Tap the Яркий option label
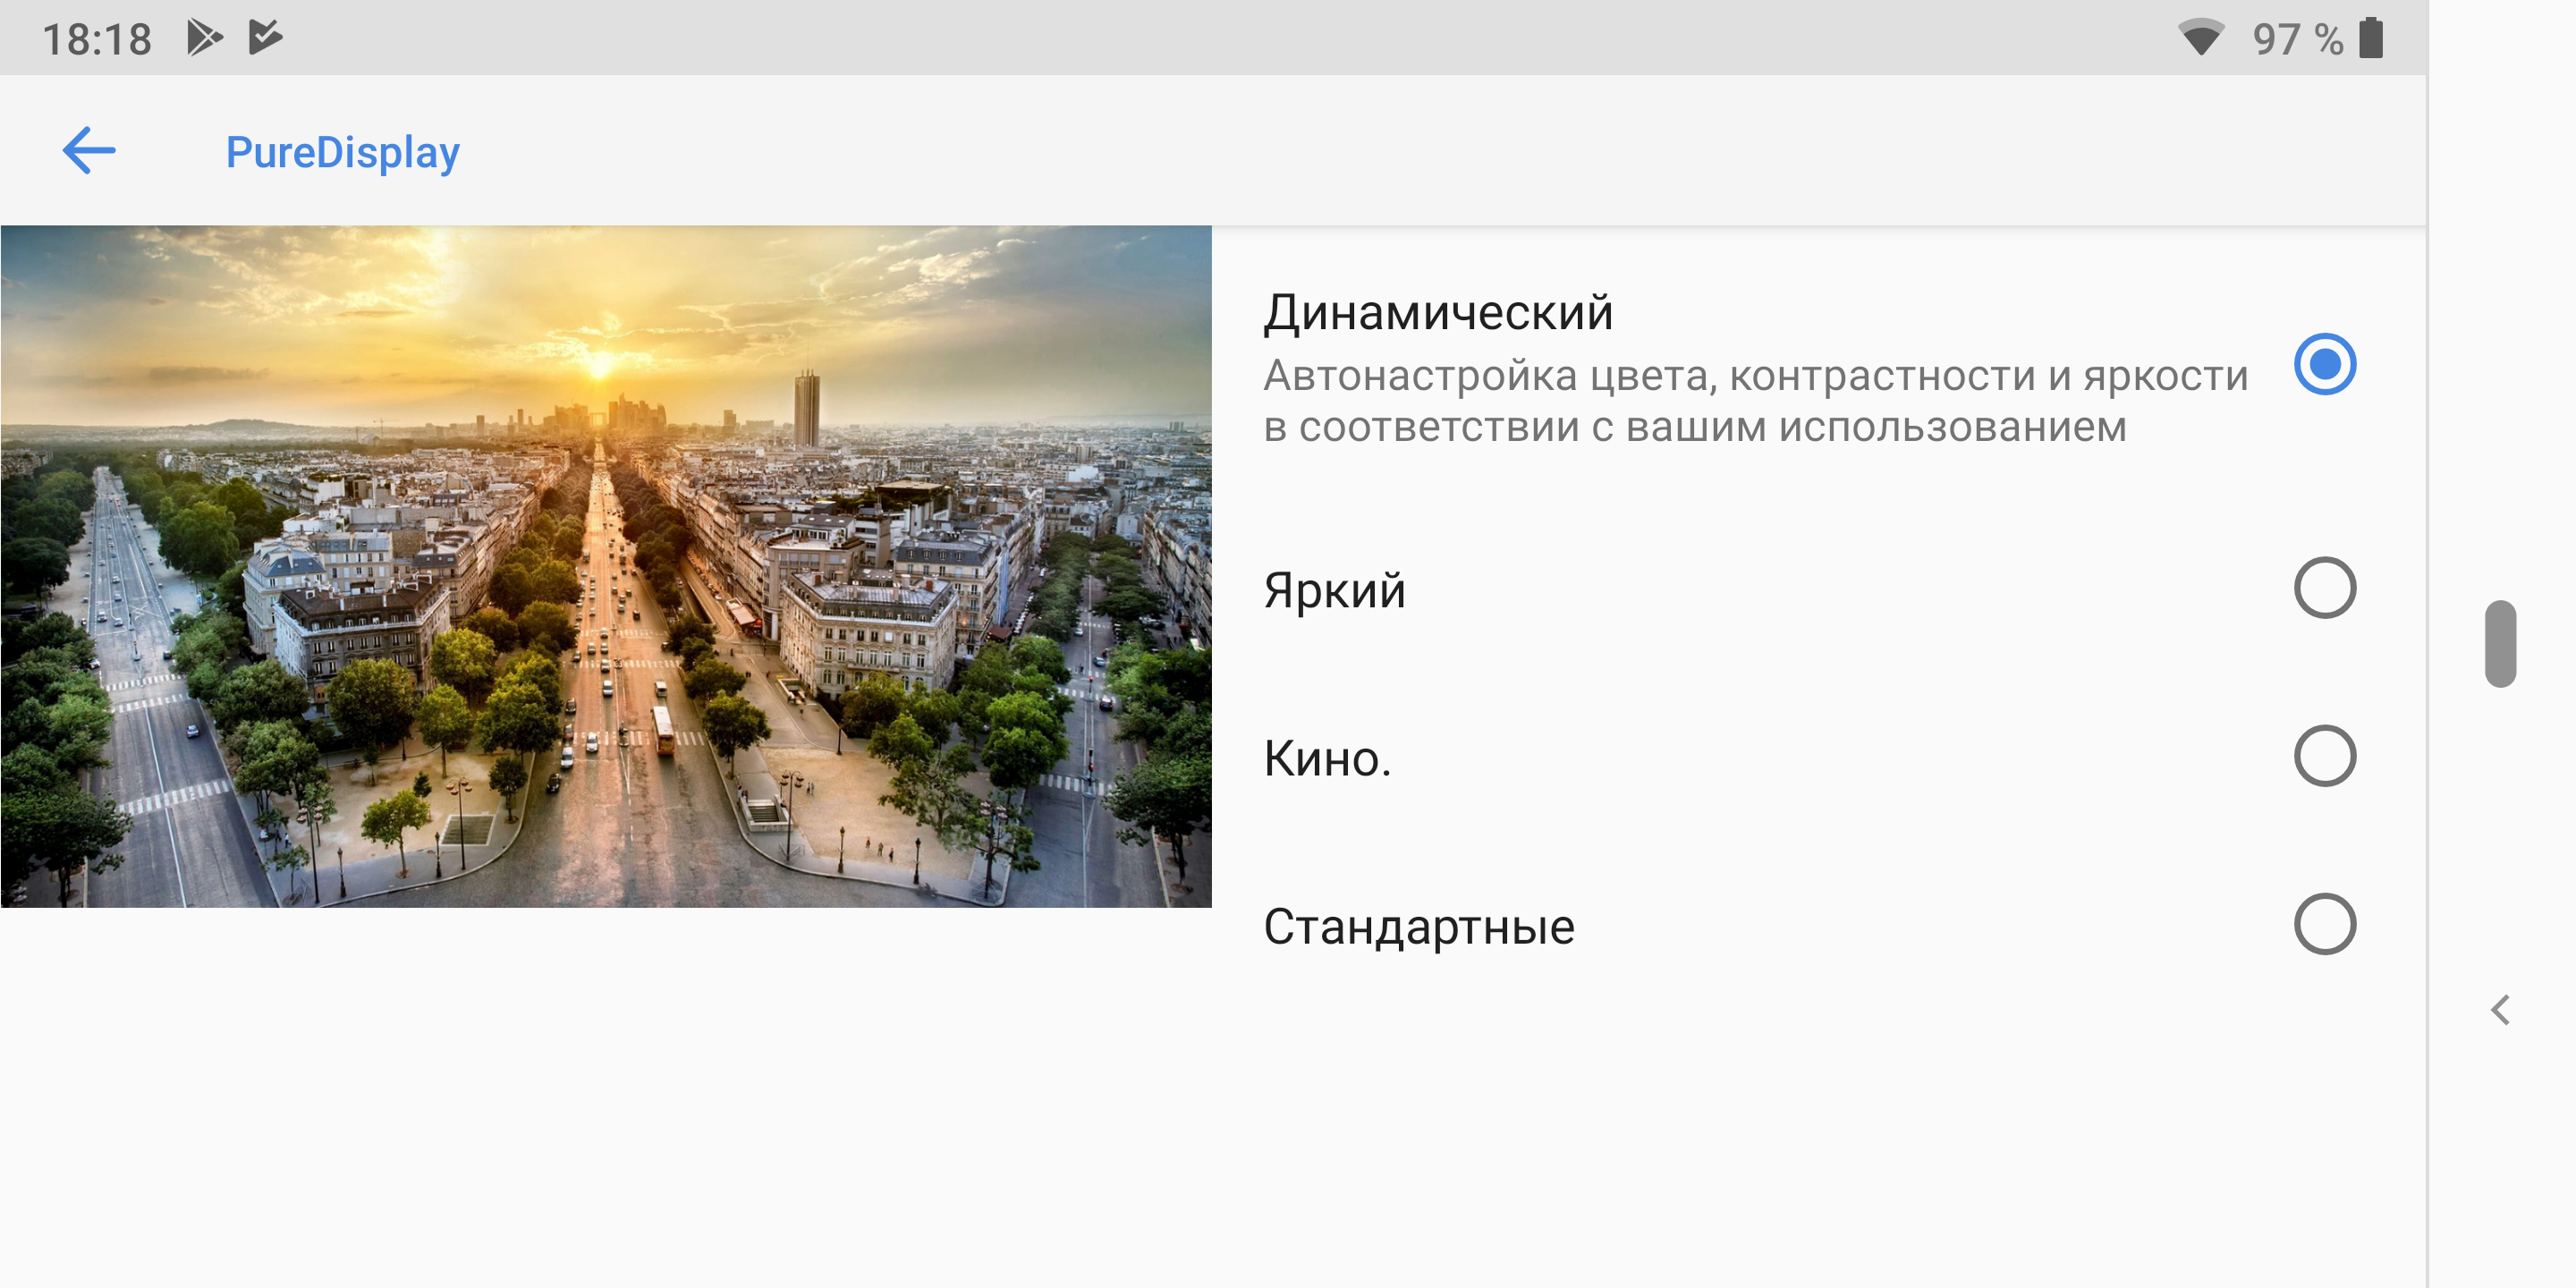The height and width of the screenshot is (1288, 2576). coord(1334,590)
